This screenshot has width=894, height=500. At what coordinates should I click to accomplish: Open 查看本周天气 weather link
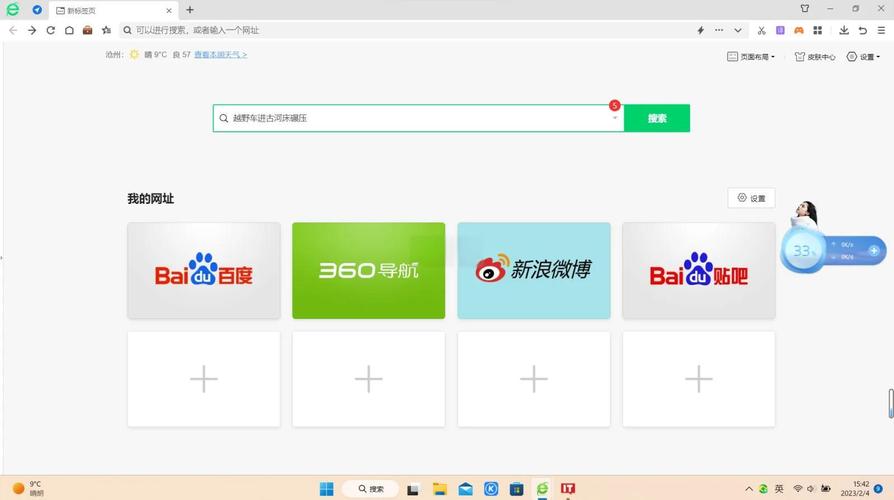221,55
